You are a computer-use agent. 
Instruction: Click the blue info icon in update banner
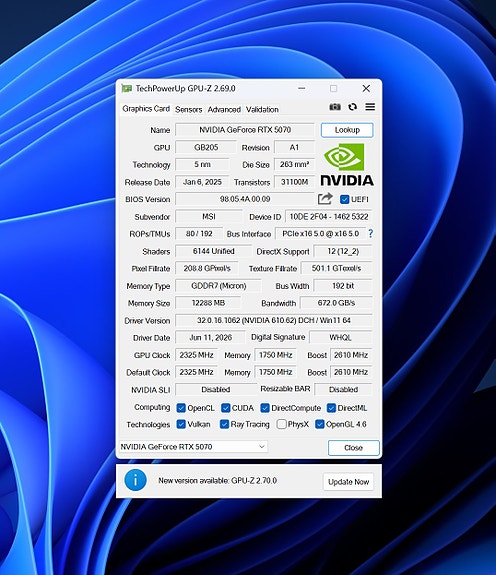point(135,480)
